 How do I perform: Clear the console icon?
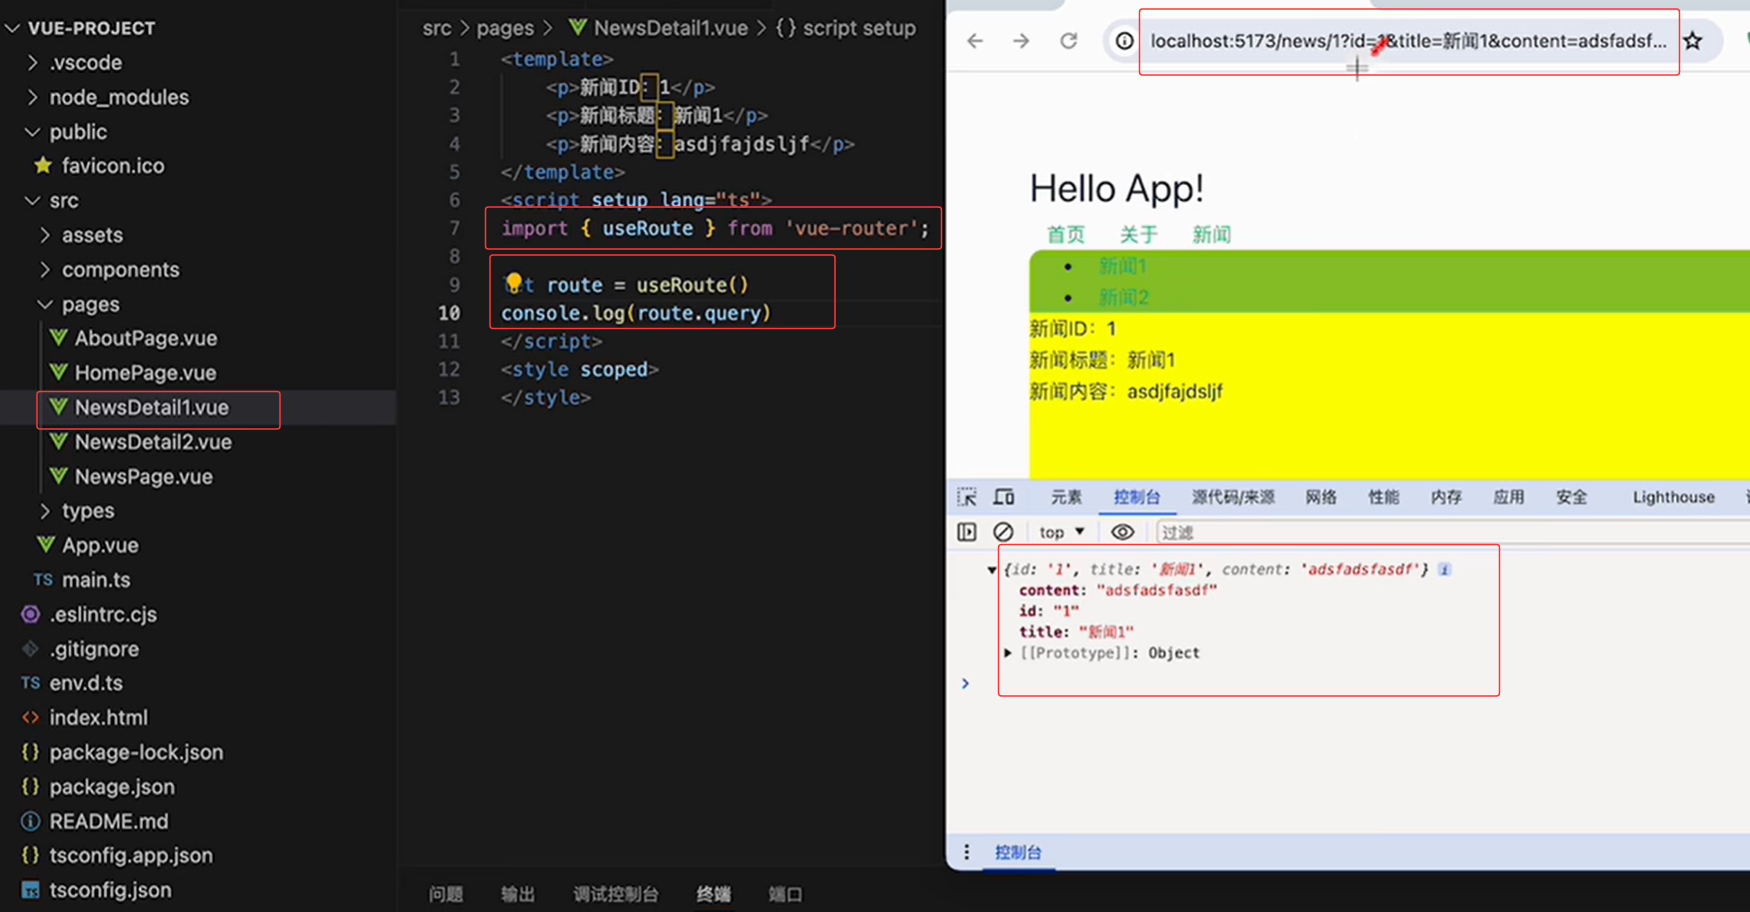[1003, 532]
